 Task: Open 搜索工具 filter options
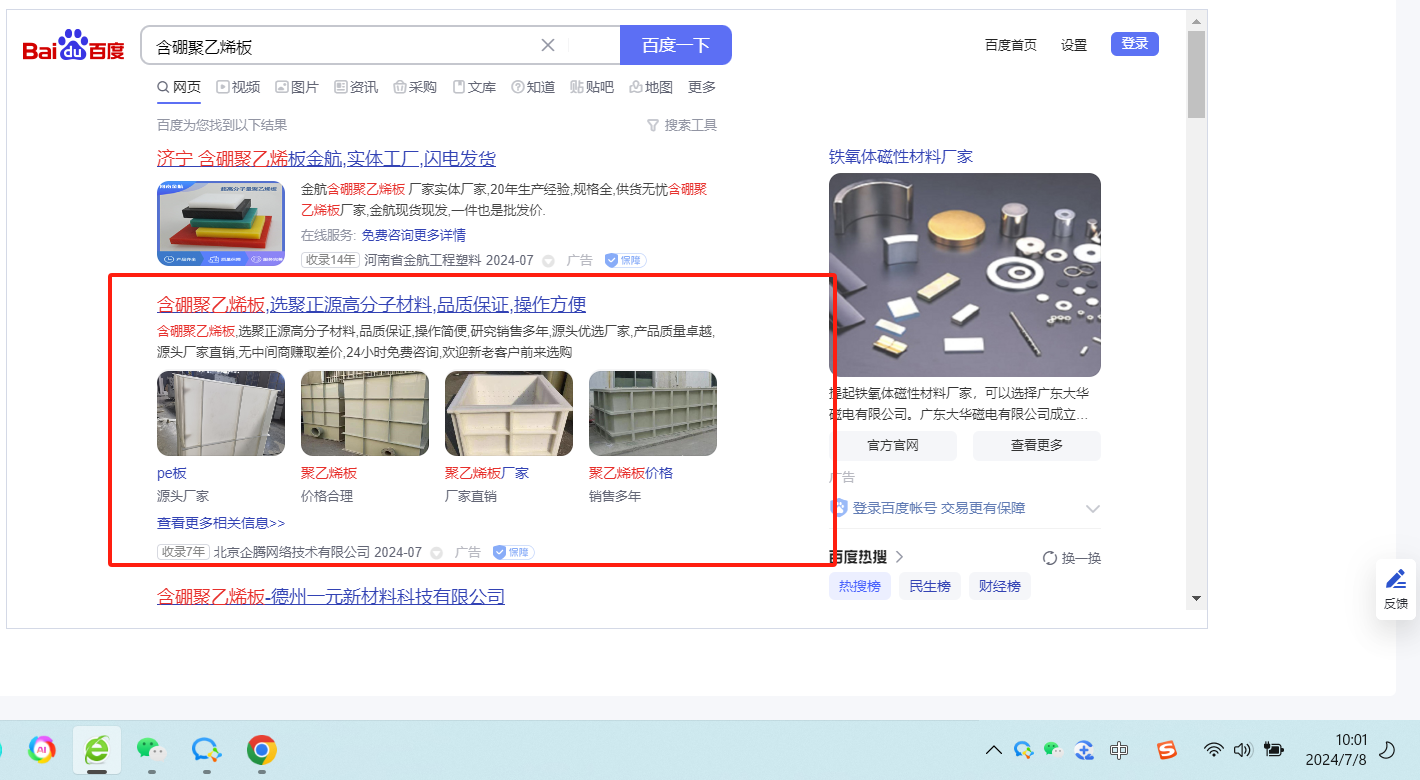[x=682, y=125]
